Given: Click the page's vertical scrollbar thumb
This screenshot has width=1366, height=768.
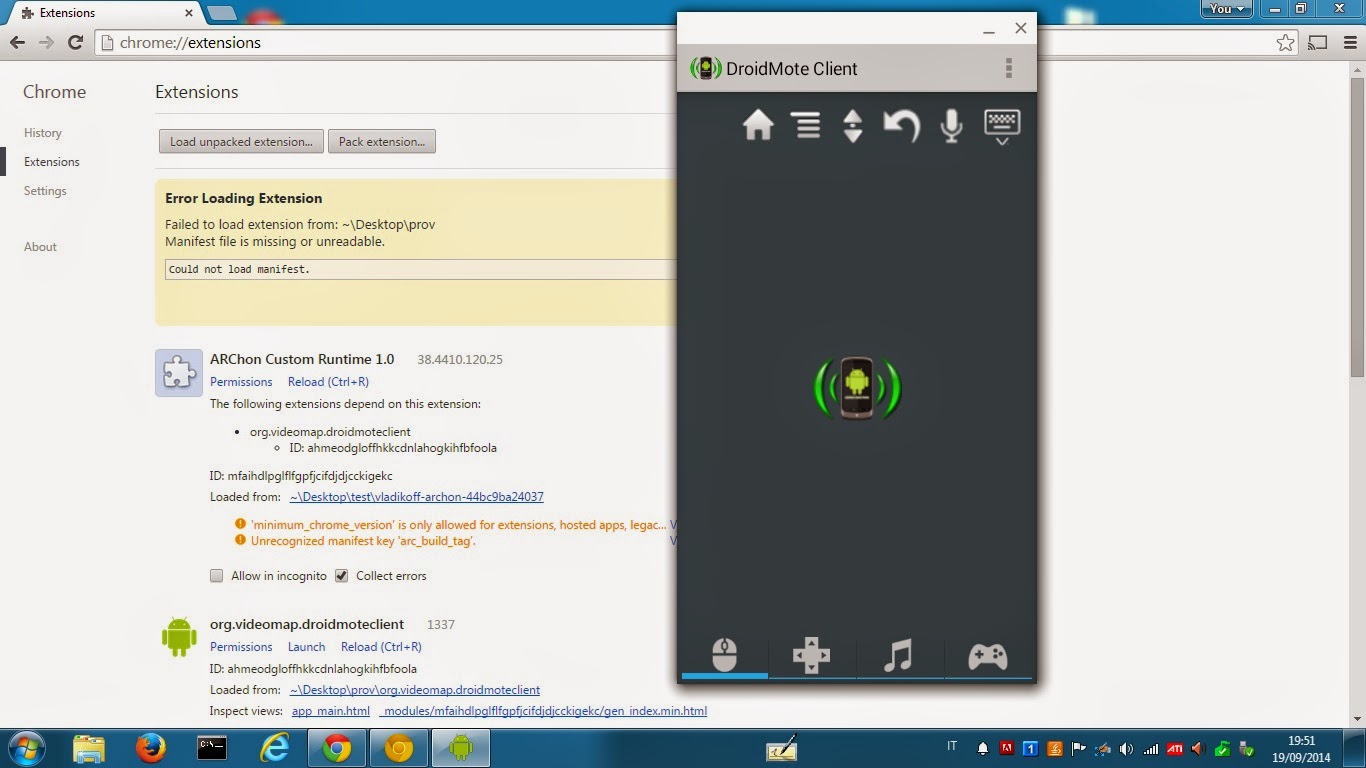Looking at the screenshot, I should pyautogui.click(x=1356, y=225).
